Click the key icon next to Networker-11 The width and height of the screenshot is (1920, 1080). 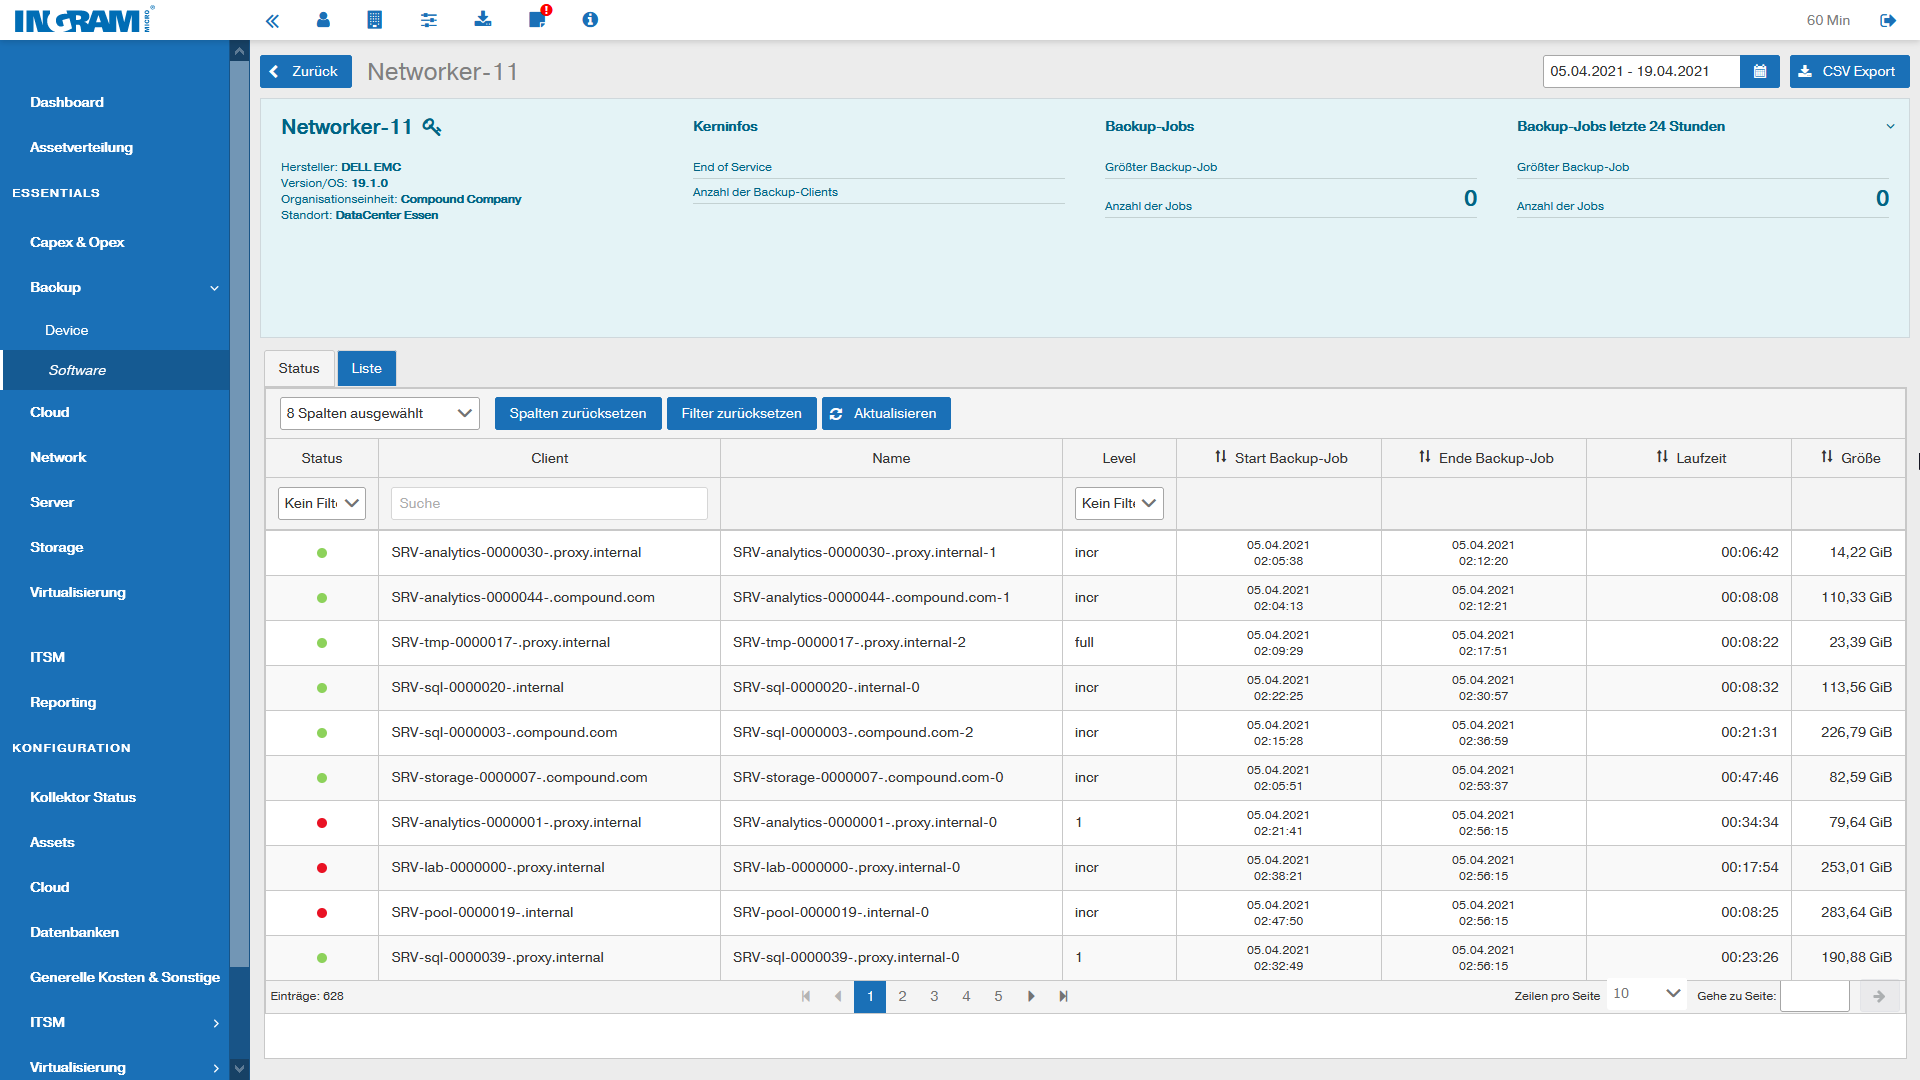click(432, 127)
